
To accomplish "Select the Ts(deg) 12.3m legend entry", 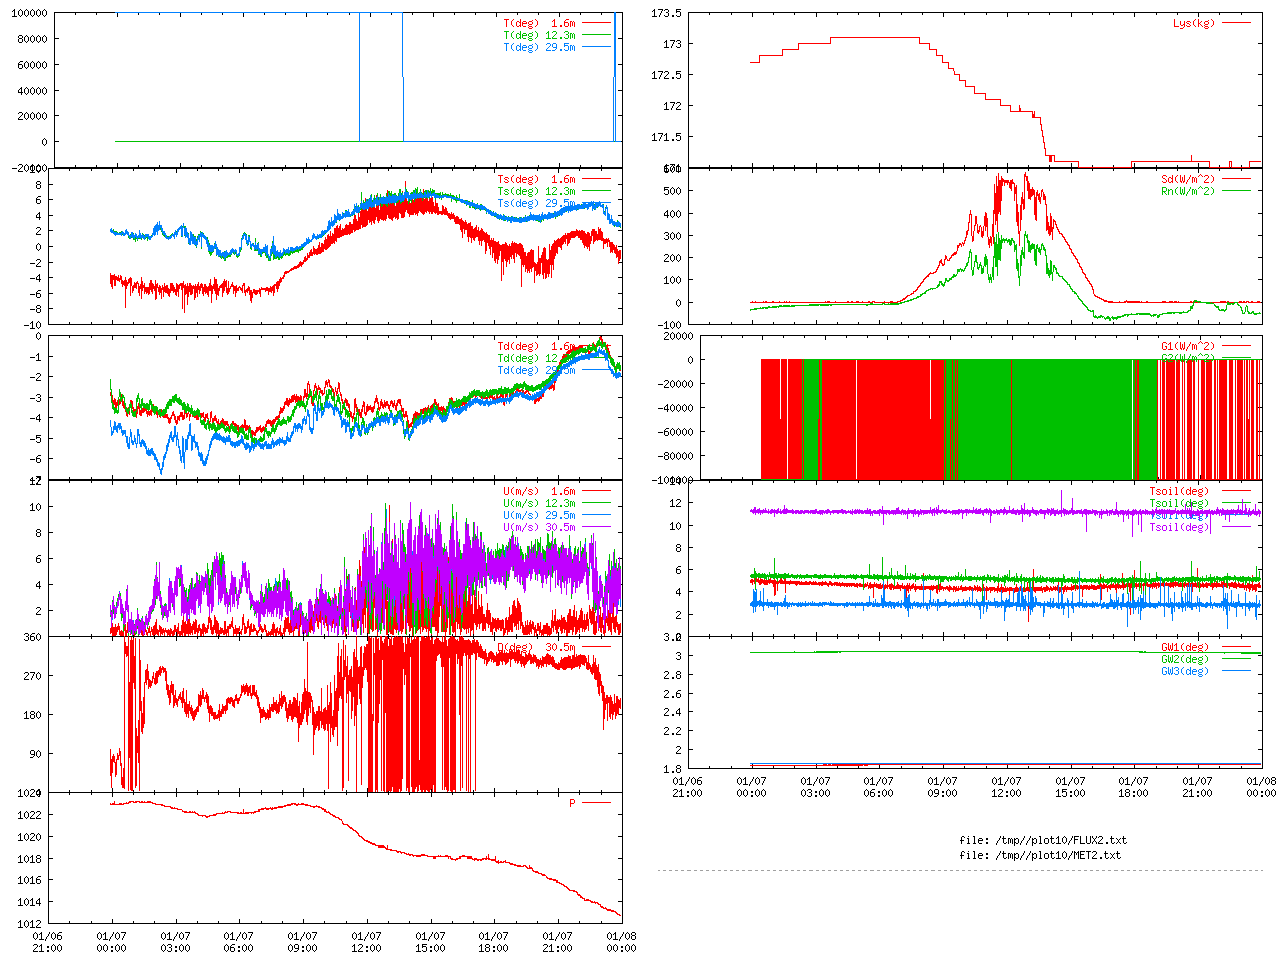I will coord(536,192).
